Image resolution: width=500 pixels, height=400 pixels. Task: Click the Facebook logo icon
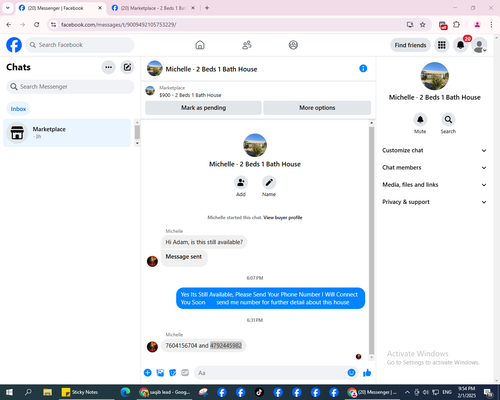[x=14, y=45]
